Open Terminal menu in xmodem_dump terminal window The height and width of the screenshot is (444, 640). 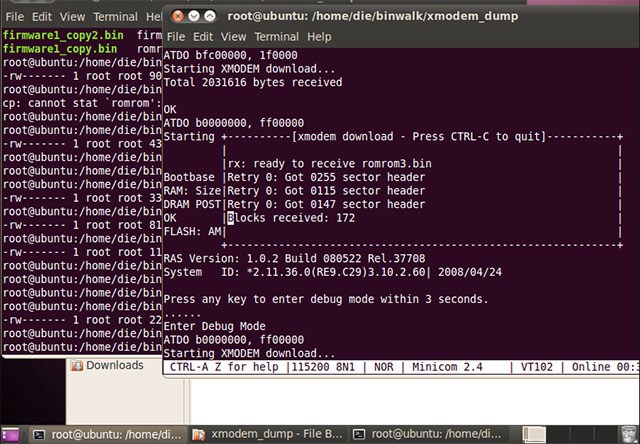pyautogui.click(x=277, y=37)
